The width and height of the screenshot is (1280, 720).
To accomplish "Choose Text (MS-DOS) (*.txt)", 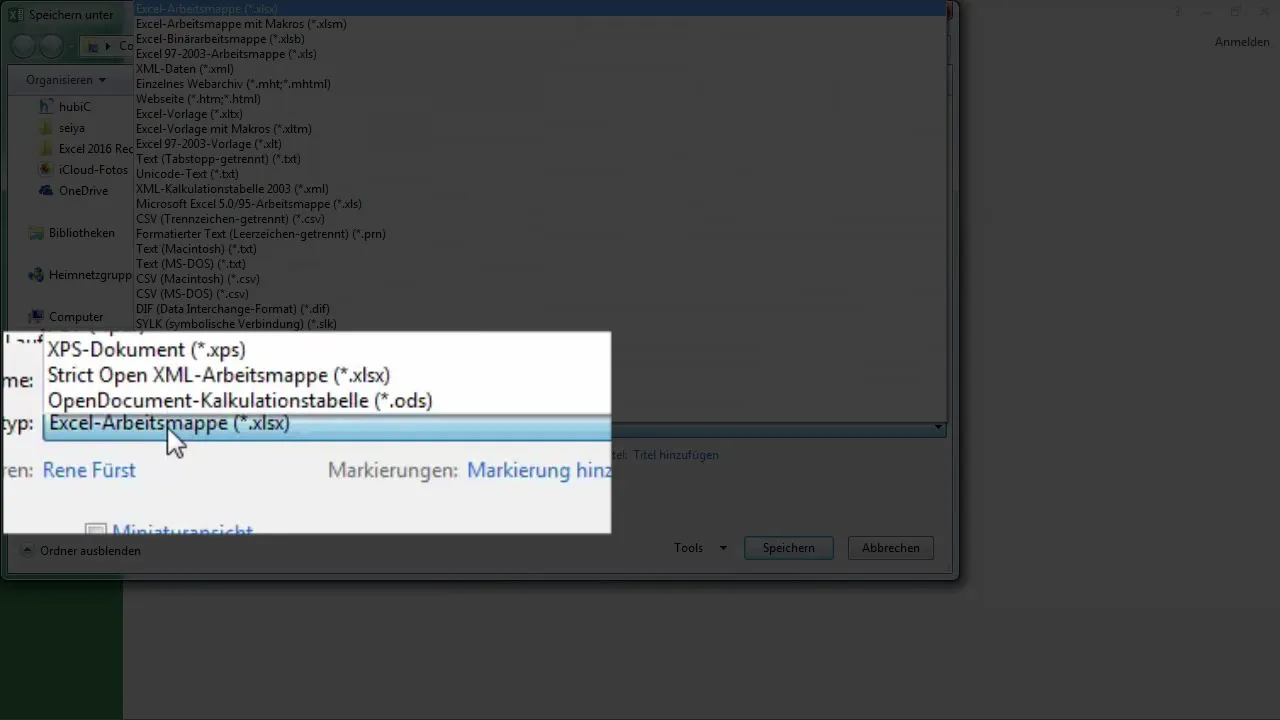I will click(x=540, y=264).
